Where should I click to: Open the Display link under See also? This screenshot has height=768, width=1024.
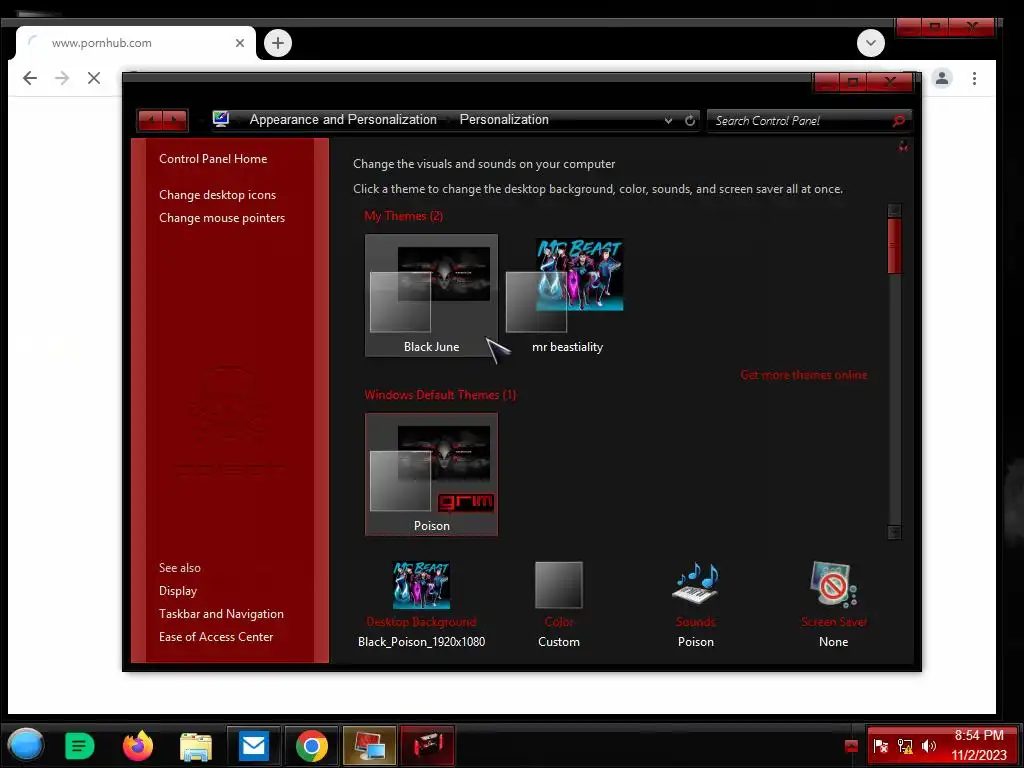click(x=178, y=590)
